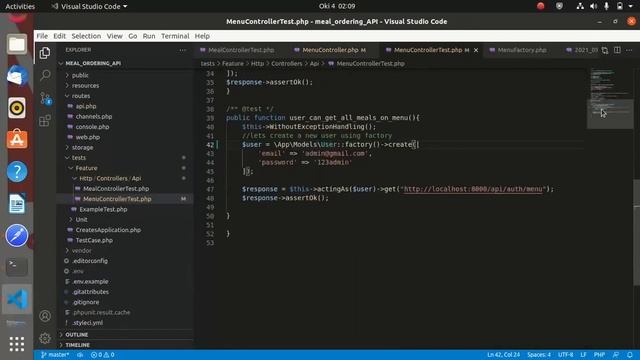
Task: Open the volume indicator in top bar
Action: click(593, 6)
